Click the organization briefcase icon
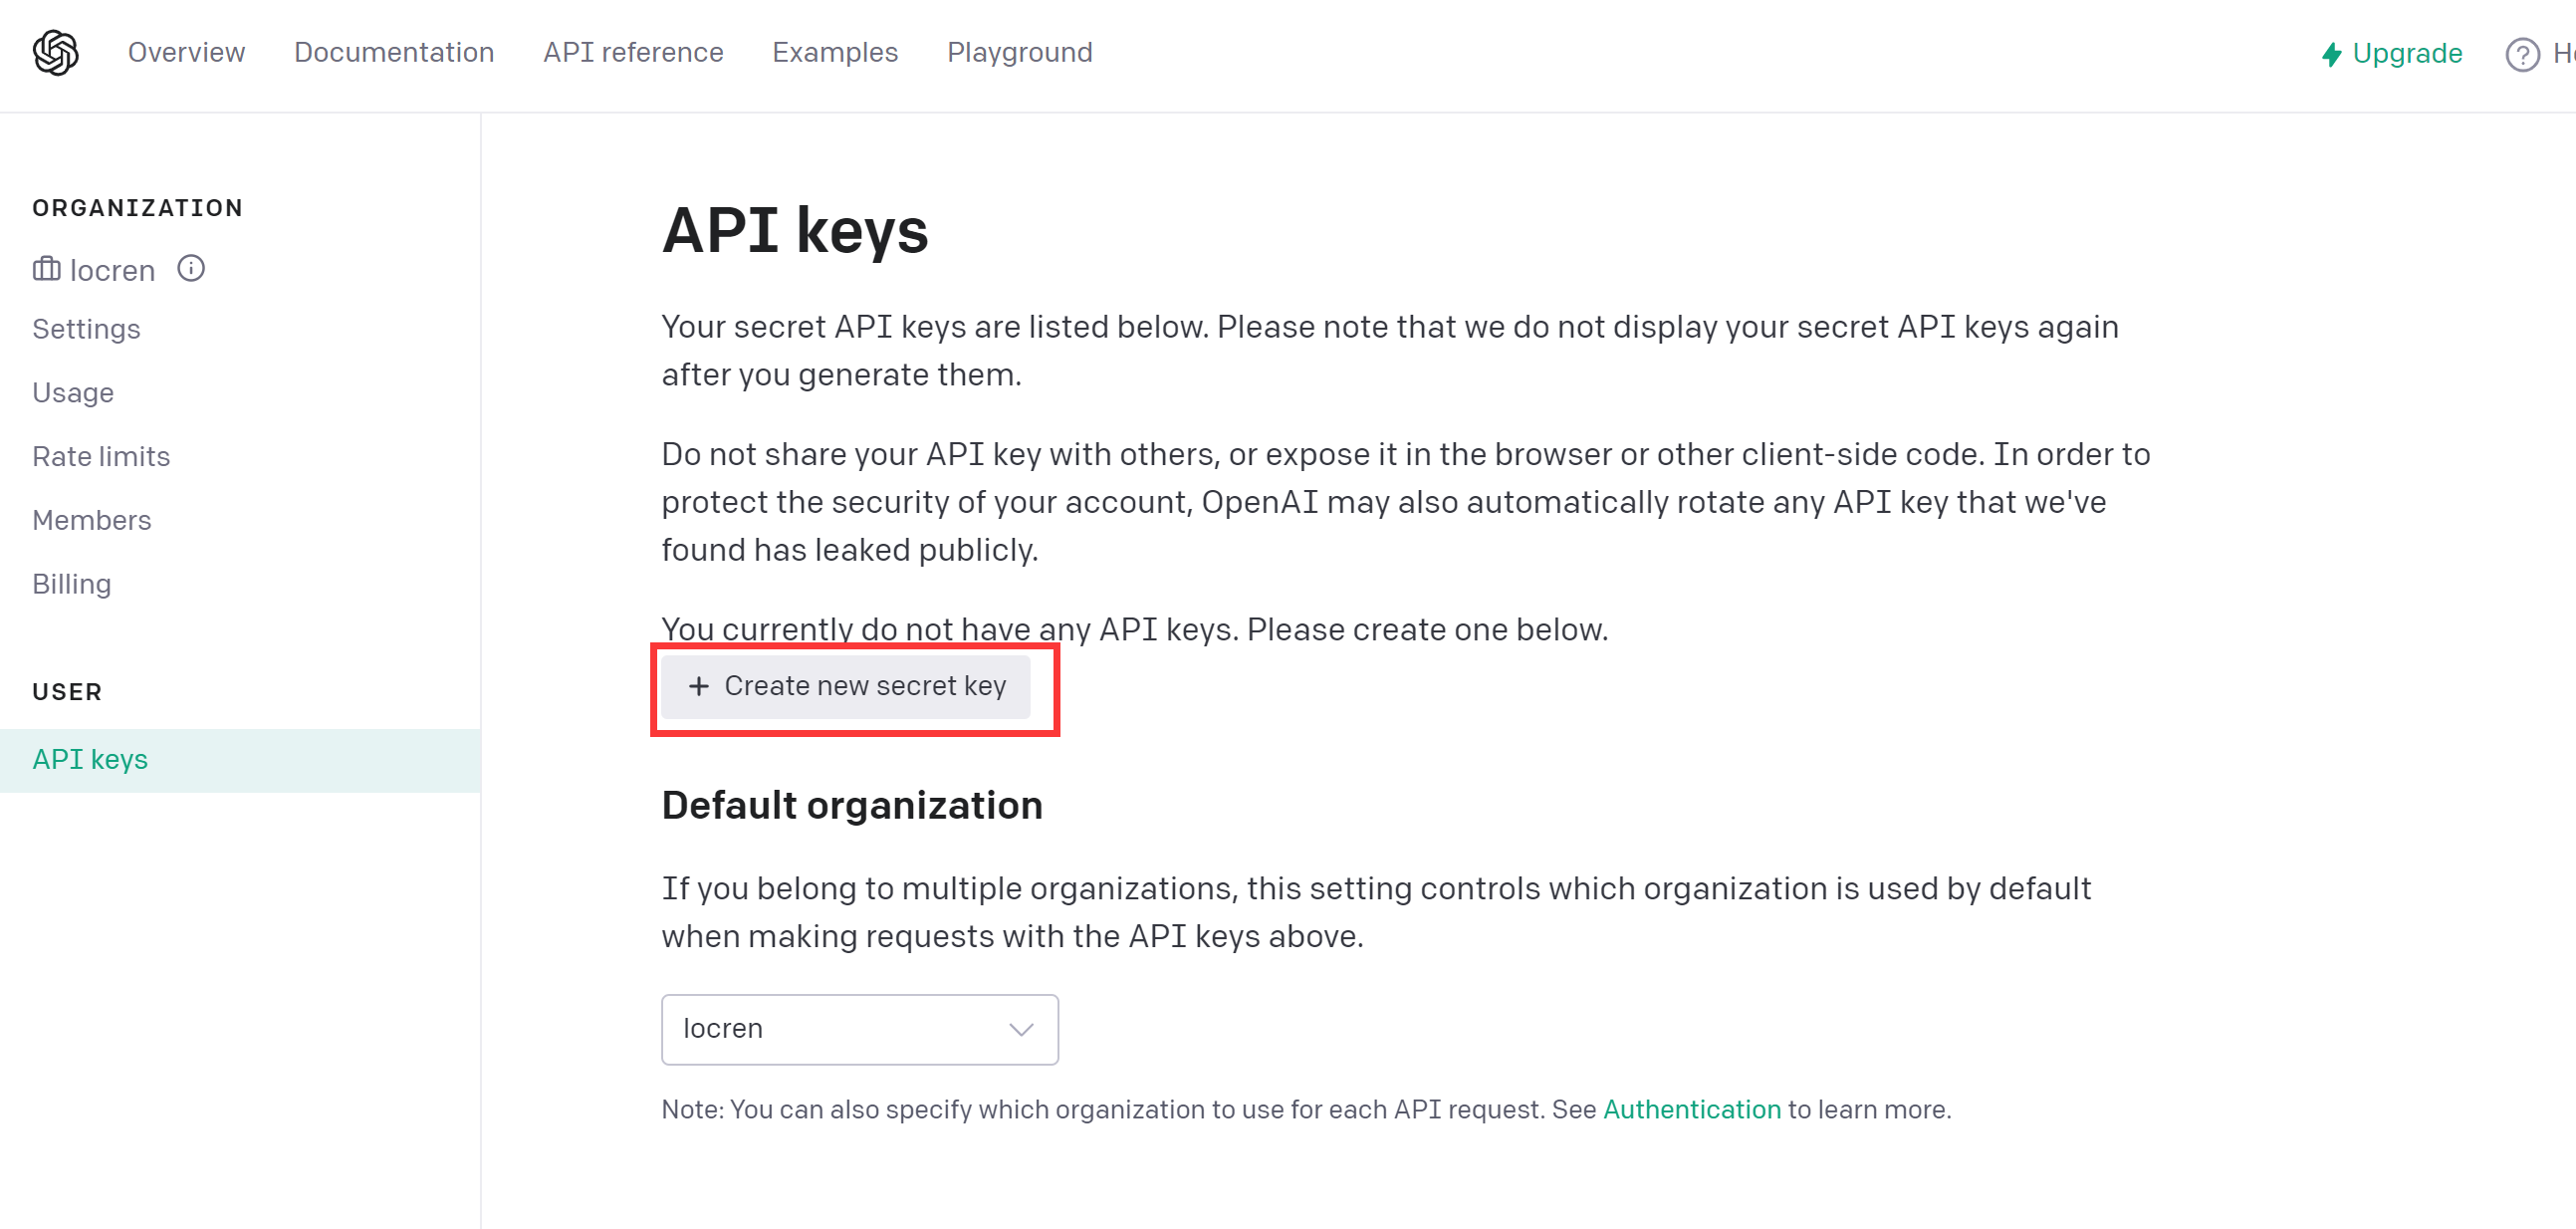The height and width of the screenshot is (1229, 2576). click(46, 270)
